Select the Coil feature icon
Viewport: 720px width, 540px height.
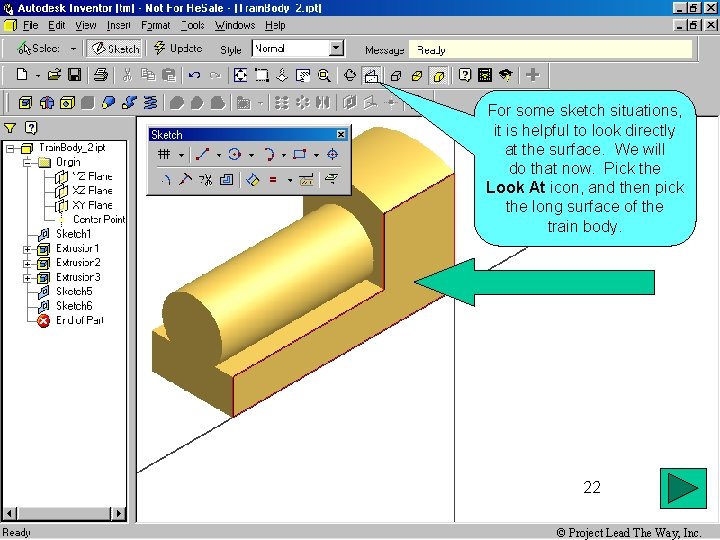pos(150,102)
